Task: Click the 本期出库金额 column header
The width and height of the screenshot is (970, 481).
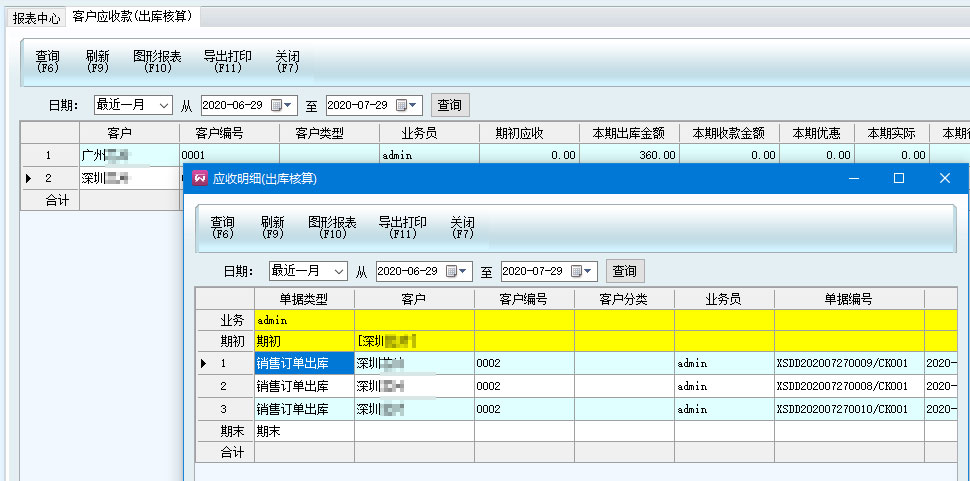Action: click(x=630, y=133)
